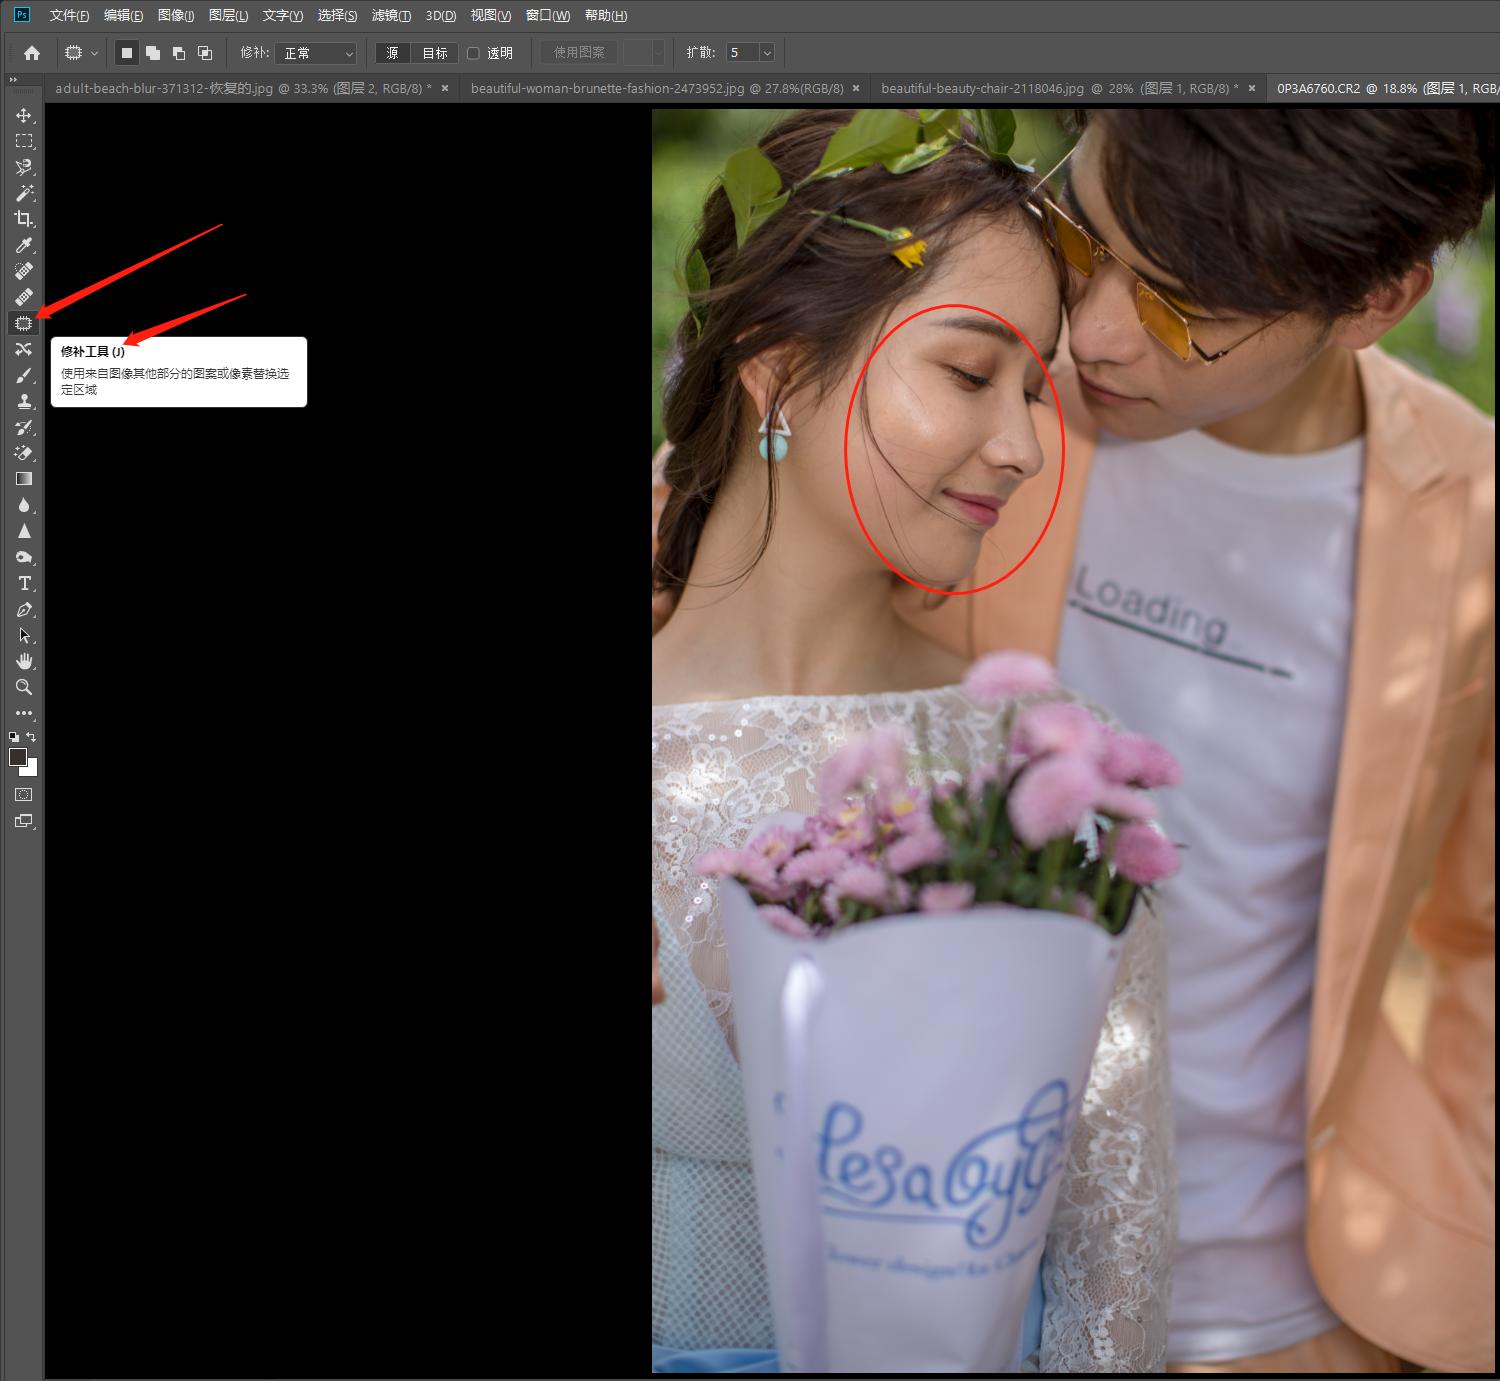Switch patch mode to 目标 (Destination)

[x=435, y=53]
